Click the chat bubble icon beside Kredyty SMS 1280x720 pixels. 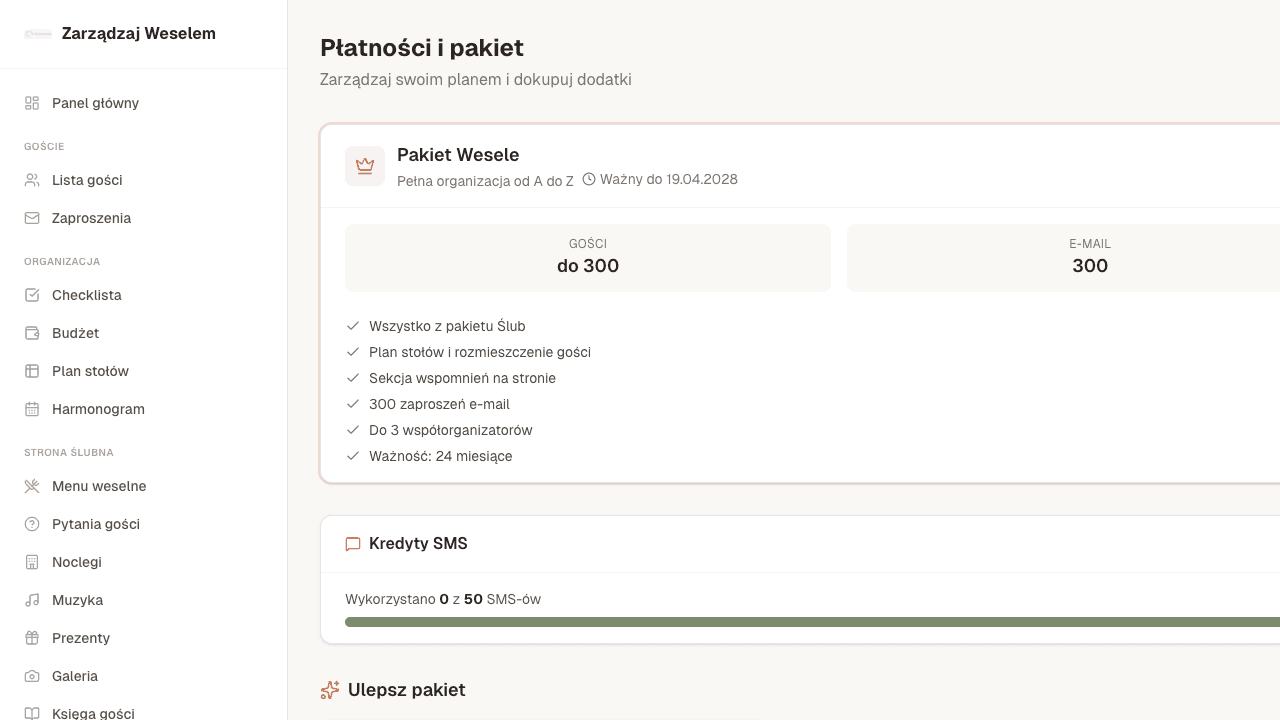(352, 544)
